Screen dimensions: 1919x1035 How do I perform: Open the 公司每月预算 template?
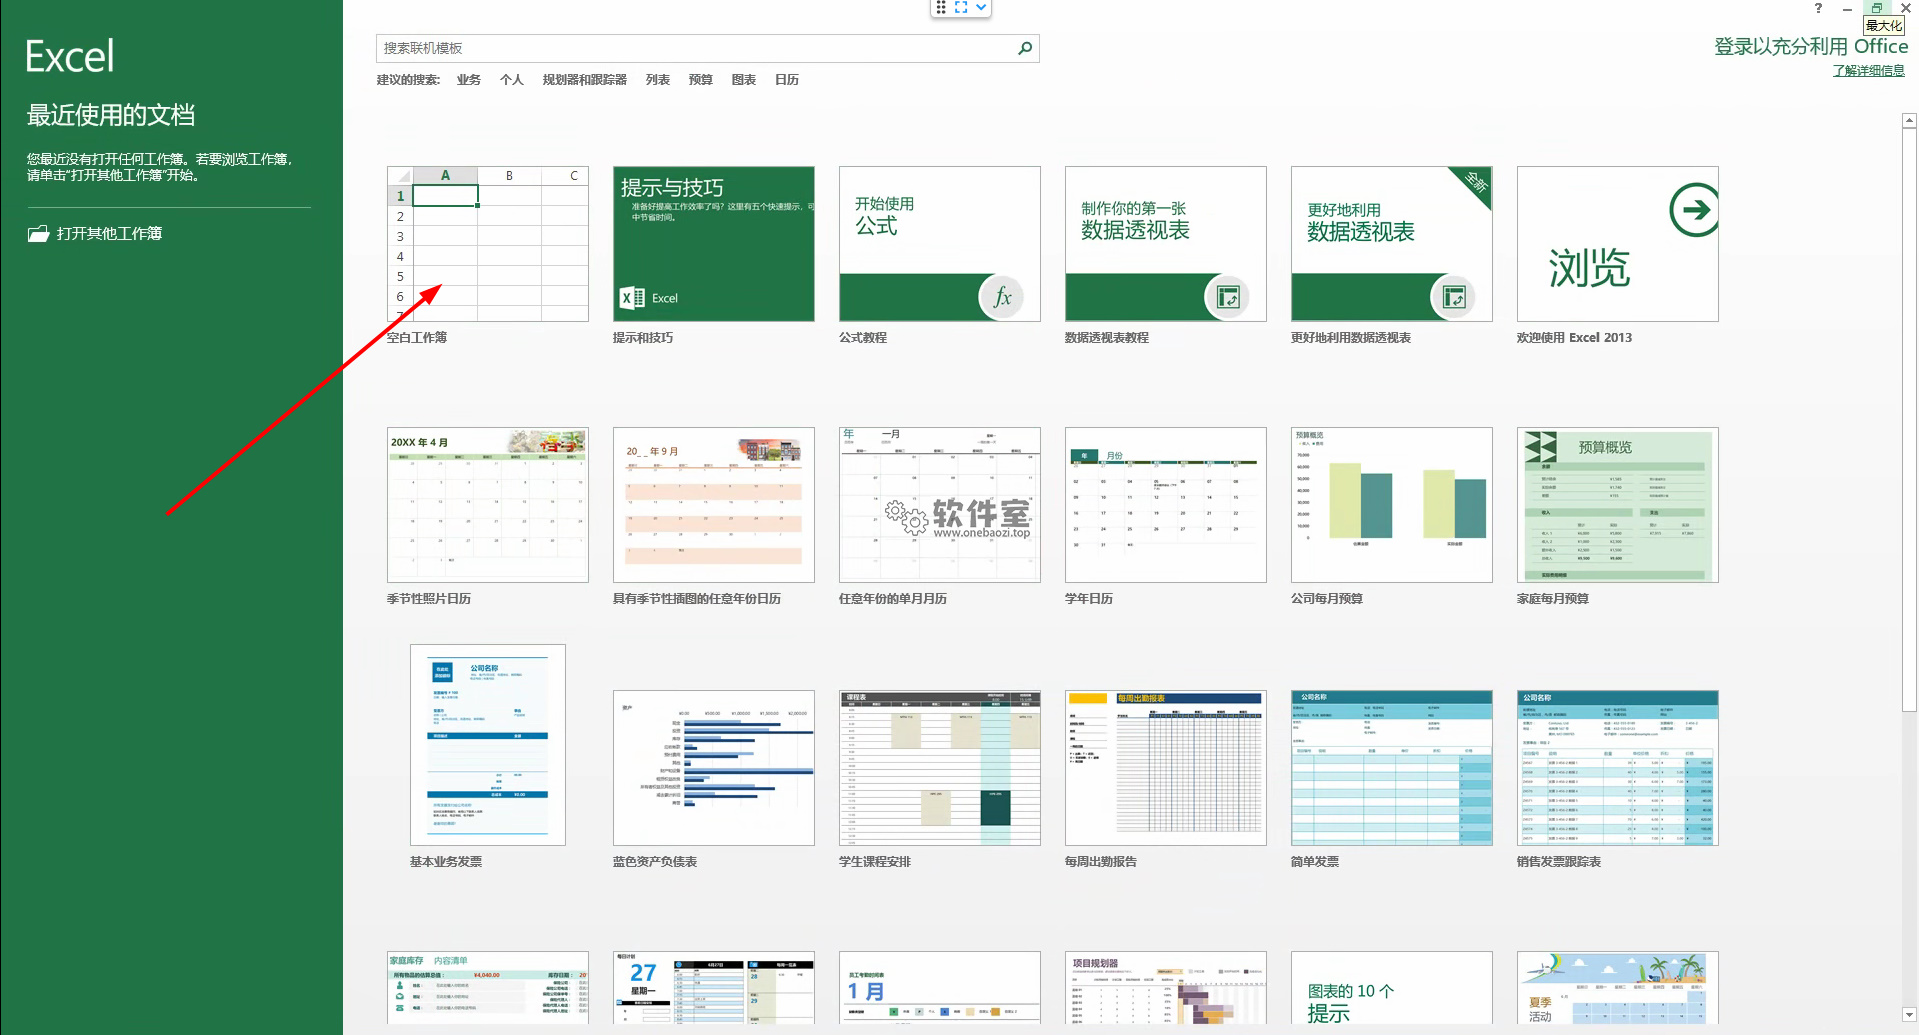click(x=1392, y=505)
